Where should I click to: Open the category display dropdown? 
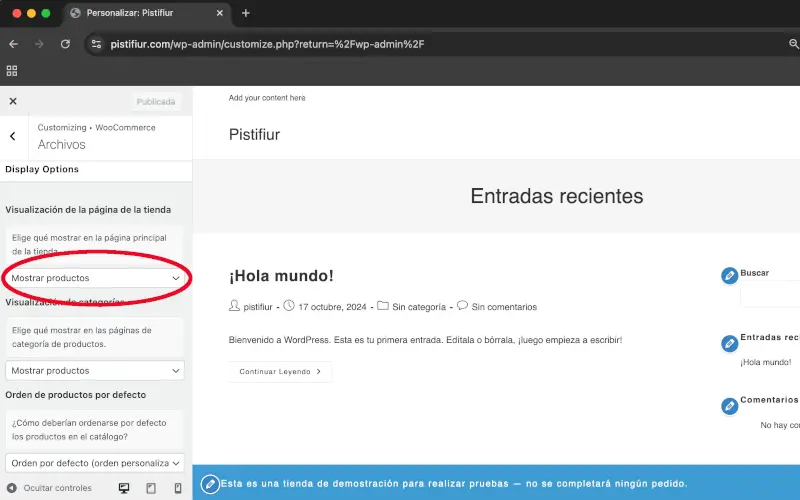tap(95, 370)
